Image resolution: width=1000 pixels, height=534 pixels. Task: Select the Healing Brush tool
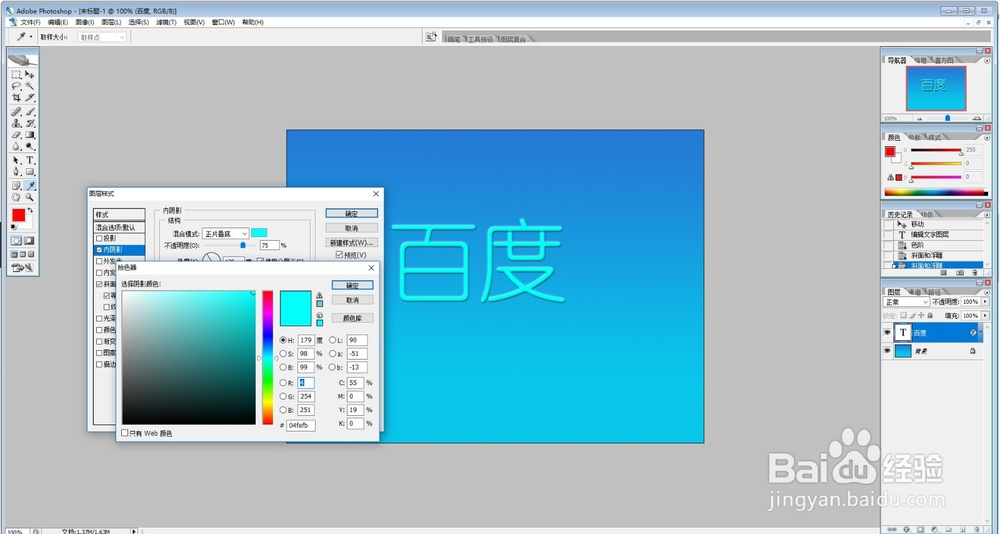click(x=17, y=112)
